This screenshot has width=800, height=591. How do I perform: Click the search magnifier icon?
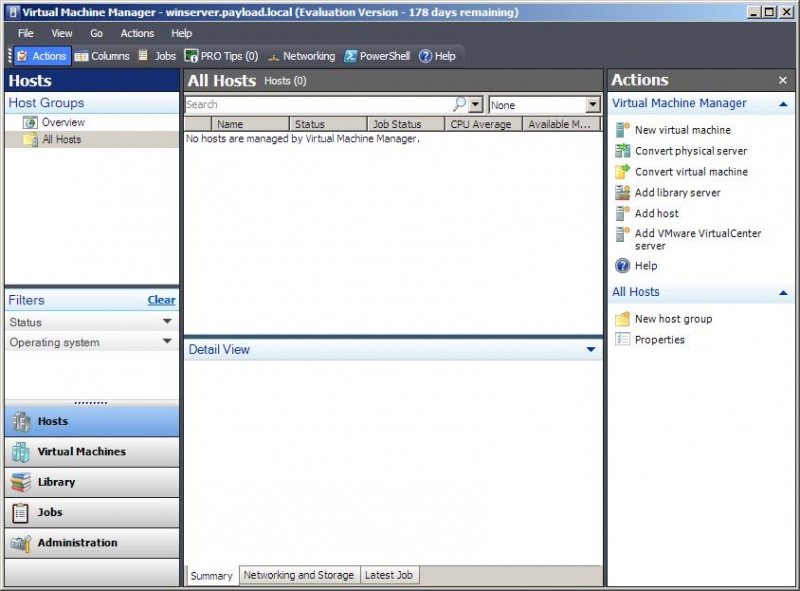(460, 104)
